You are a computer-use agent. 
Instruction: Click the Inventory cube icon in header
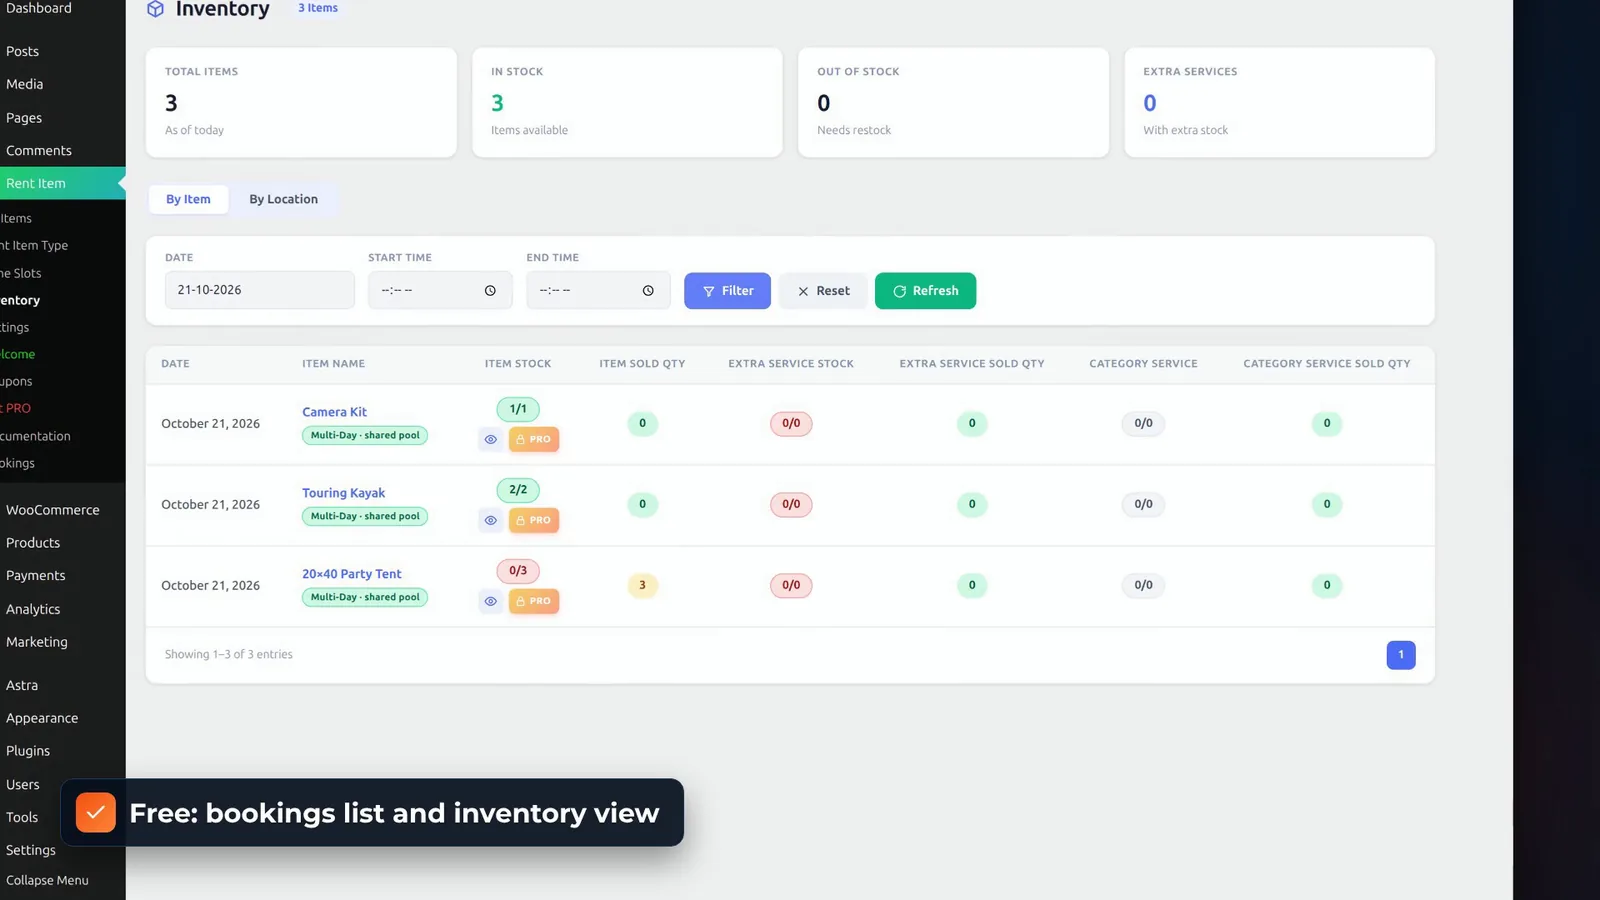click(x=155, y=9)
